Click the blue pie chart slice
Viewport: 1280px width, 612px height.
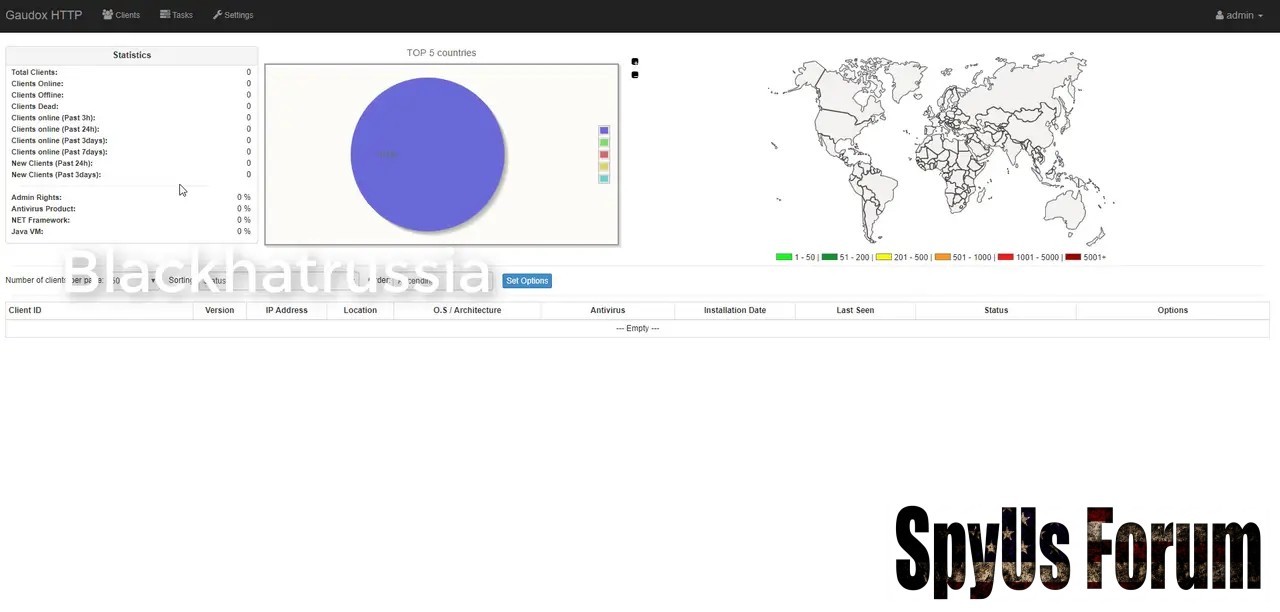coord(428,155)
